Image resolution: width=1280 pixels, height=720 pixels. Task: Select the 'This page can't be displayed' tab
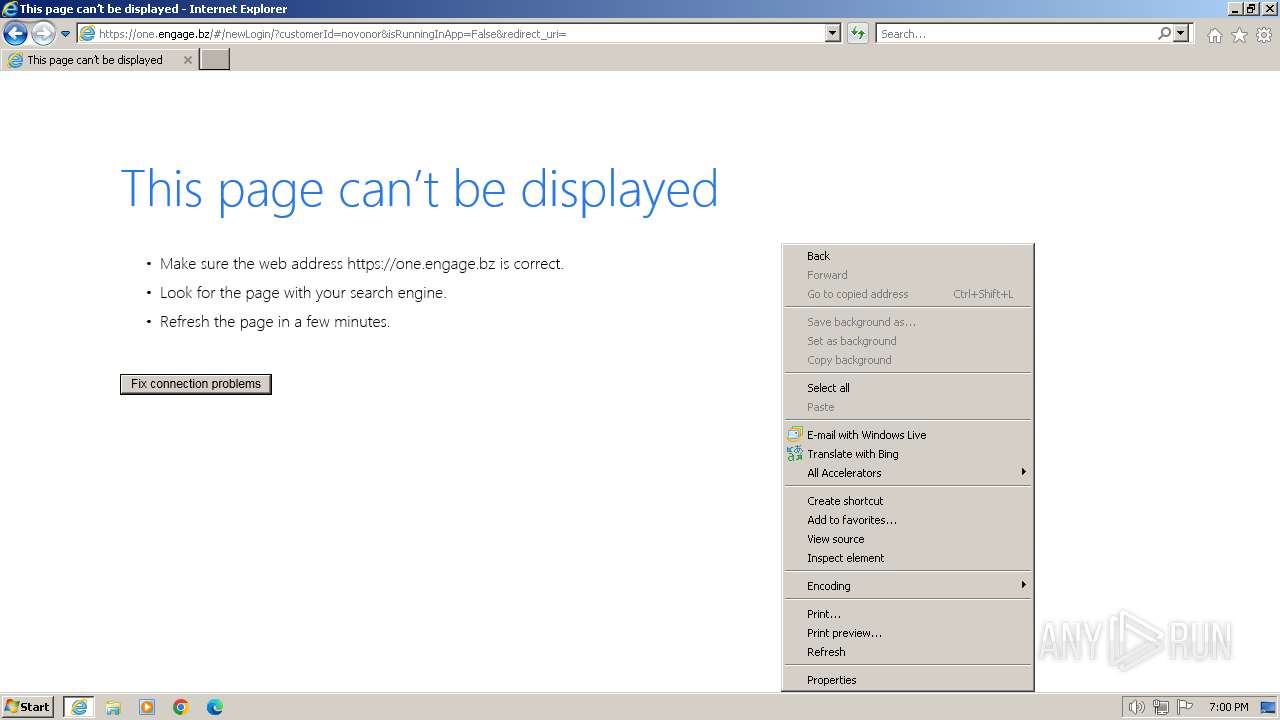[x=99, y=60]
